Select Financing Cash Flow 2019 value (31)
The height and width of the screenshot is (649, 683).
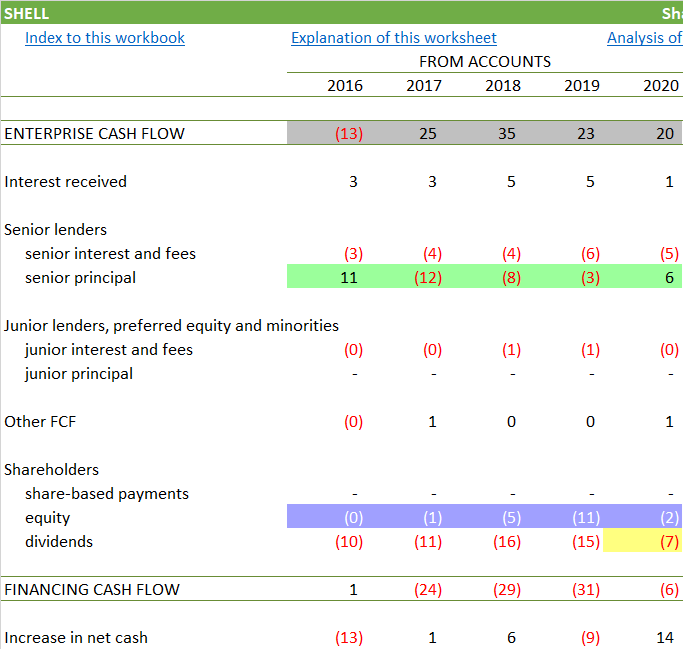586,589
